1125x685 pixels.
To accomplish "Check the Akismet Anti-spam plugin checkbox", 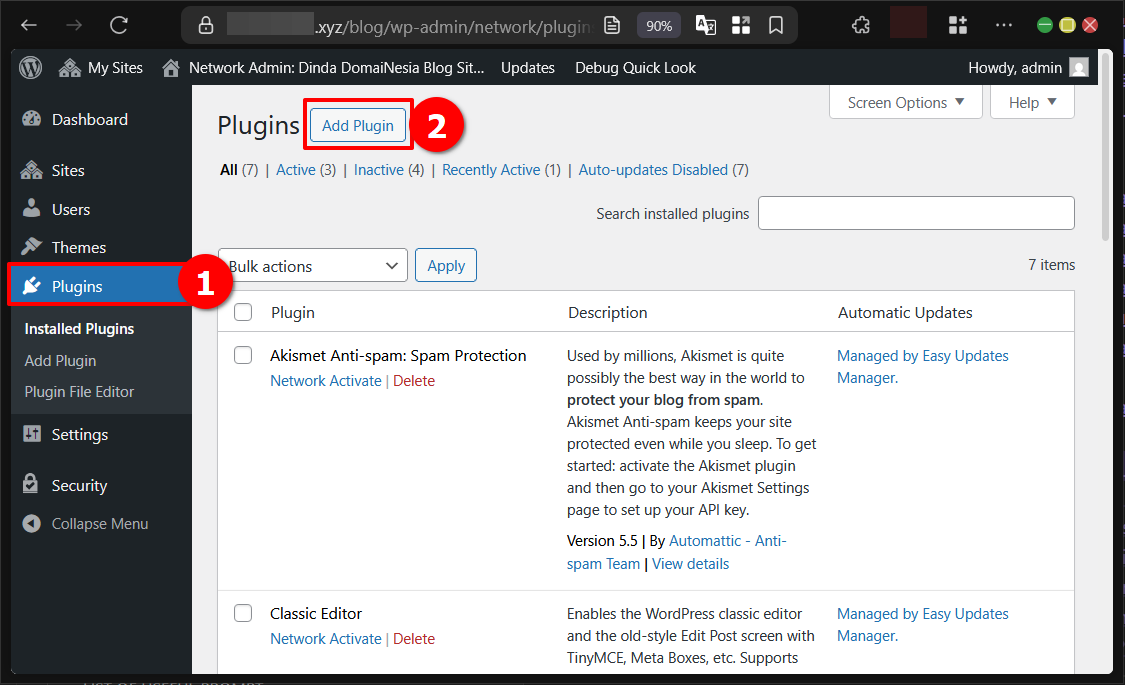I will point(242,355).
